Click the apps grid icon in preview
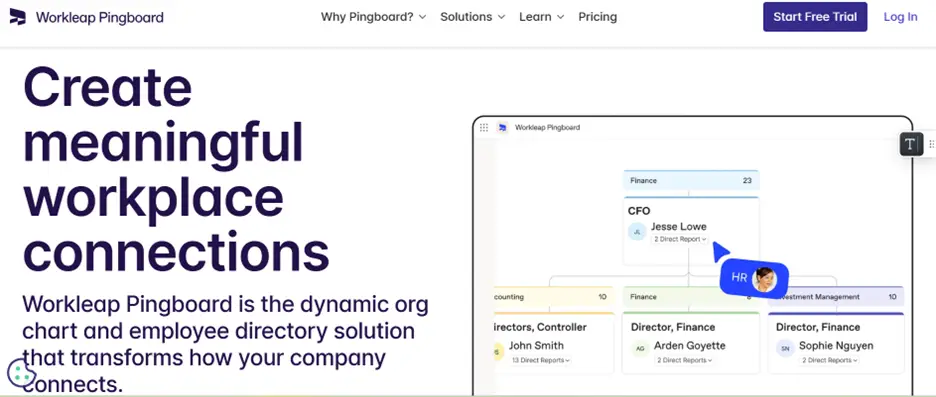The width and height of the screenshot is (936, 397). tap(484, 127)
